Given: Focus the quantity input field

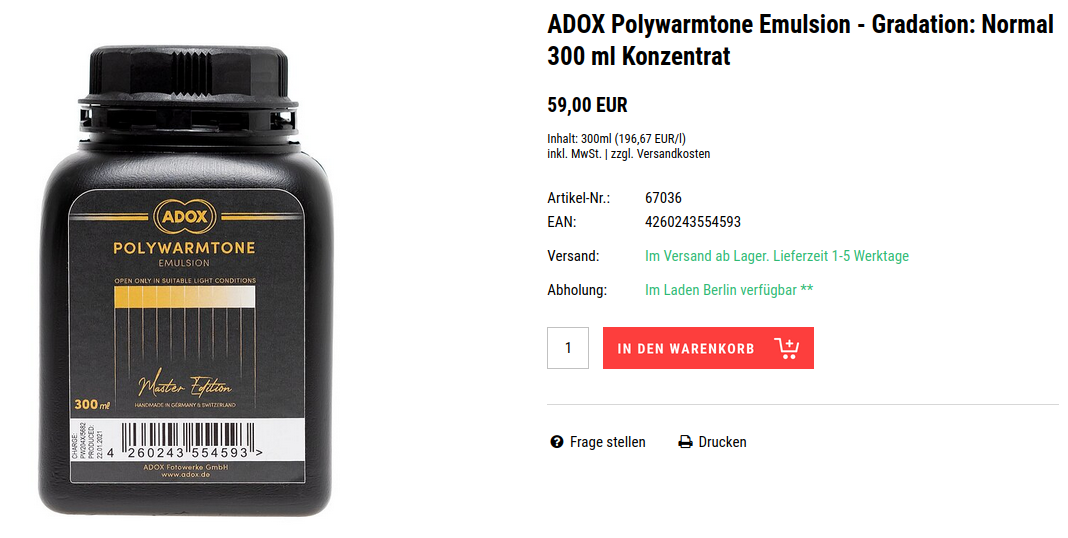Looking at the screenshot, I should point(568,348).
